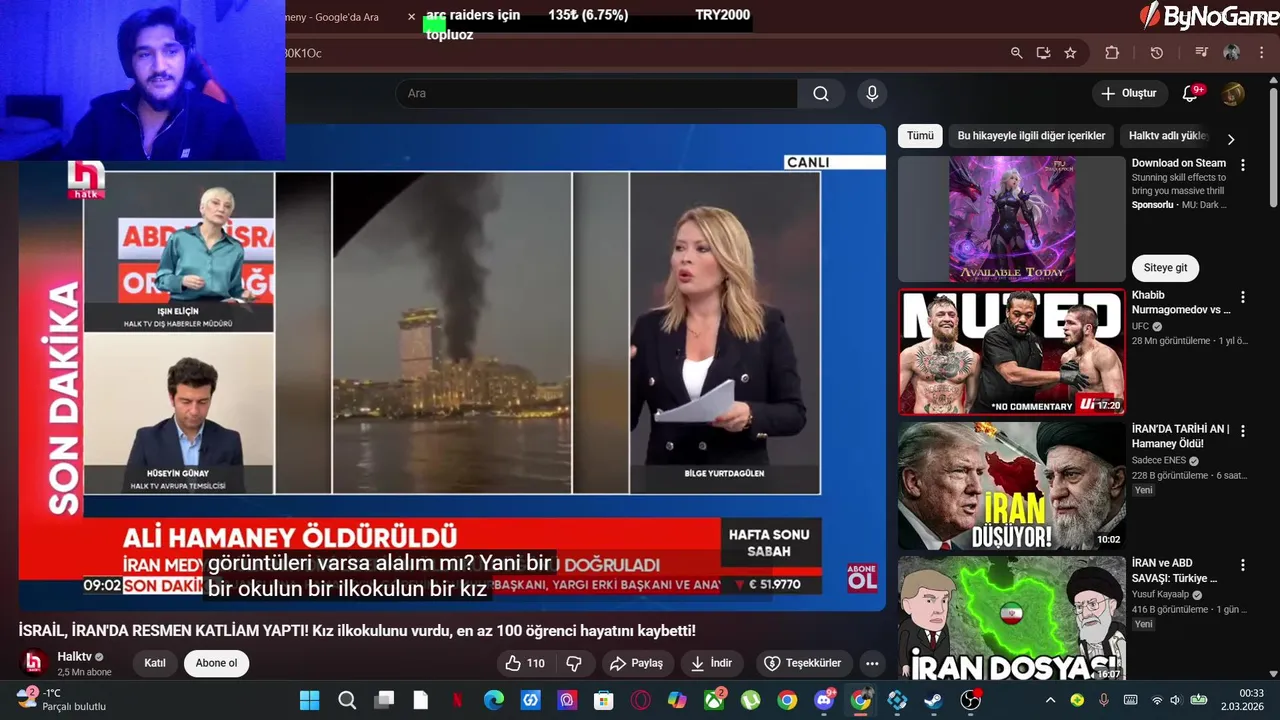
Task: Open uTorrent from the taskbar
Action: tap(750, 700)
